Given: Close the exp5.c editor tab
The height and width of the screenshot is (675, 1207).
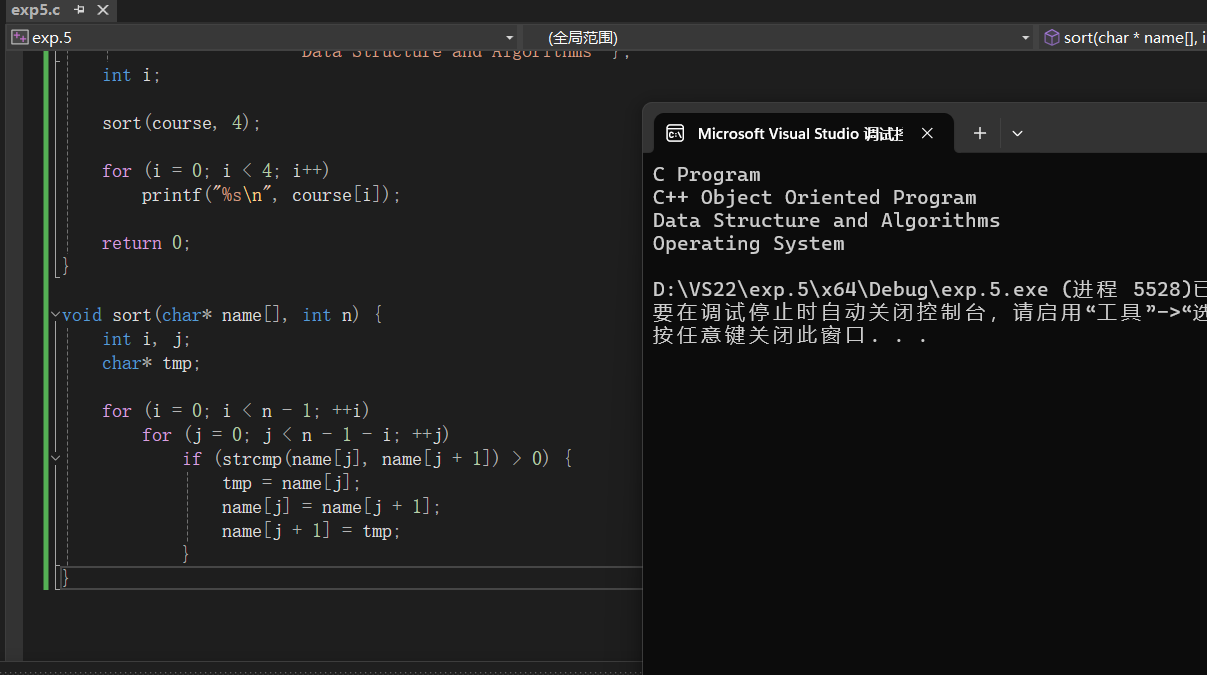Looking at the screenshot, I should (101, 10).
